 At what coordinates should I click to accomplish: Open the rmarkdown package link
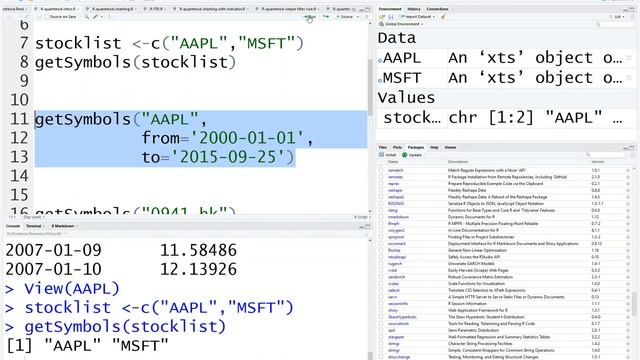click(398, 217)
